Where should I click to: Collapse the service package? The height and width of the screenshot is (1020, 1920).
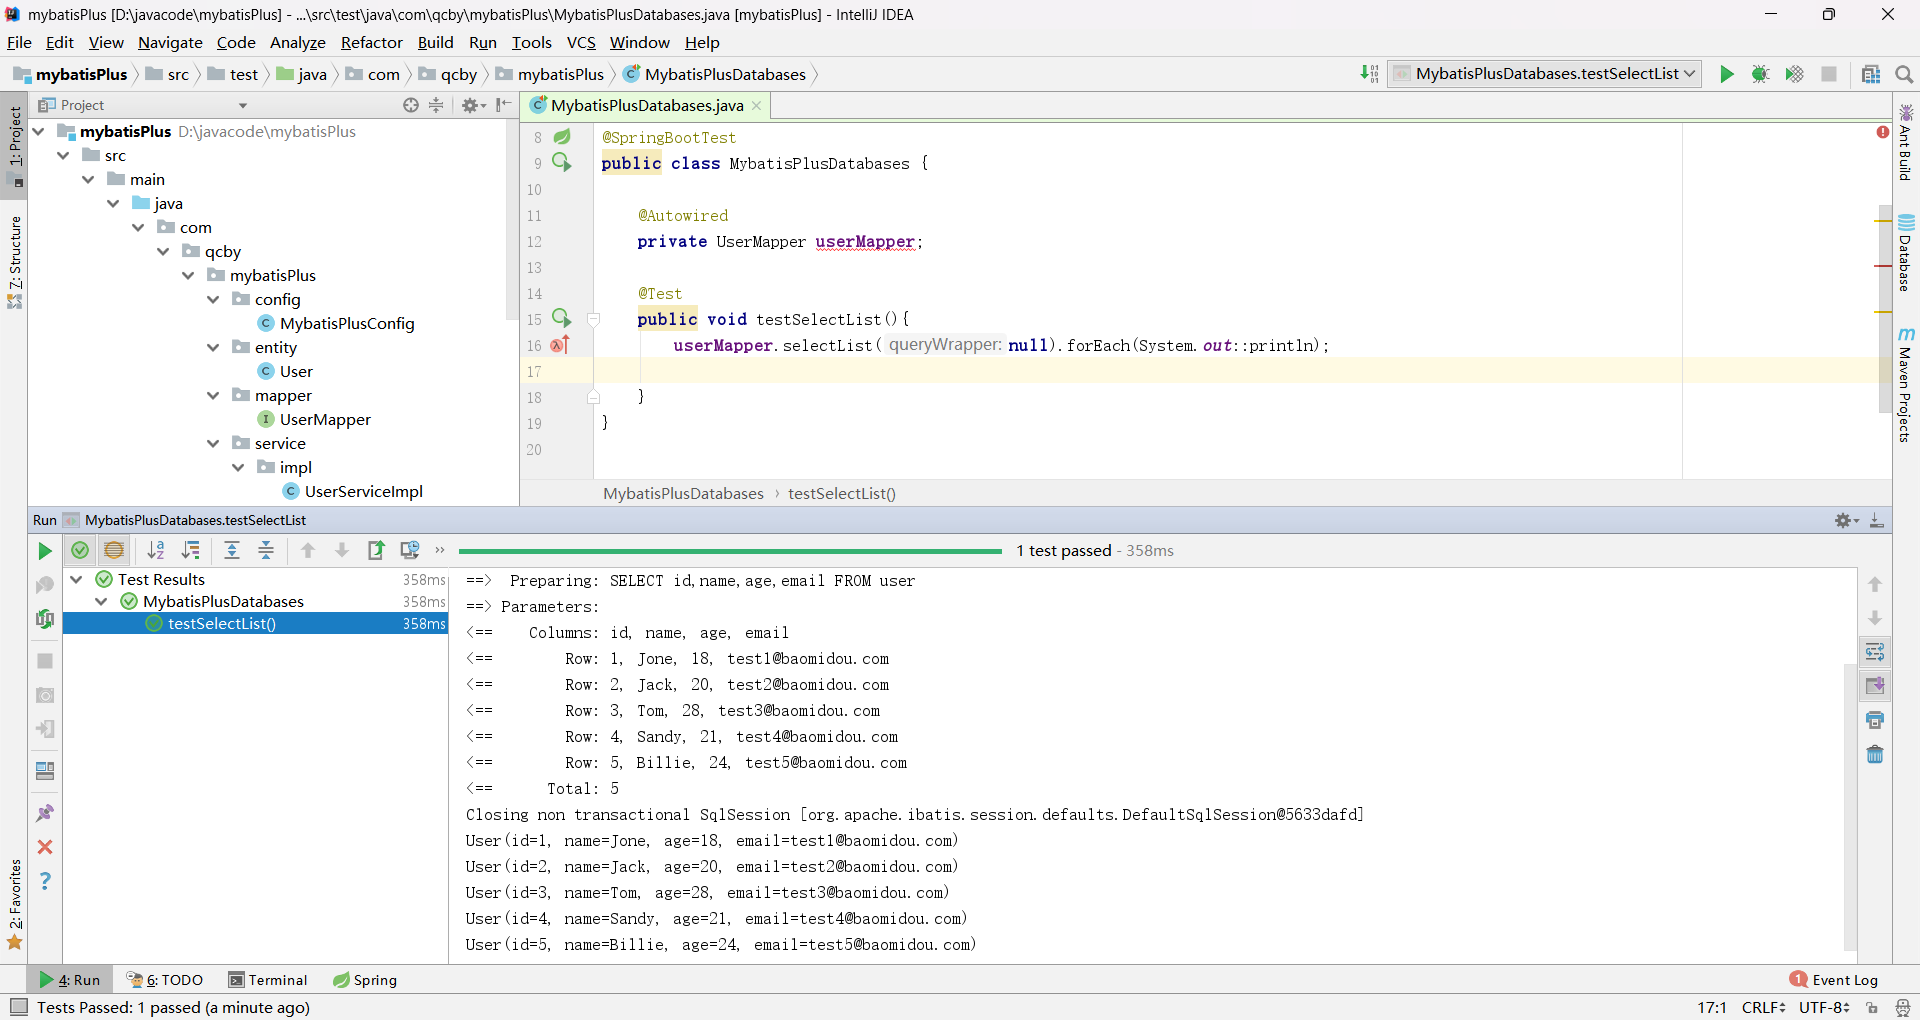[213, 443]
